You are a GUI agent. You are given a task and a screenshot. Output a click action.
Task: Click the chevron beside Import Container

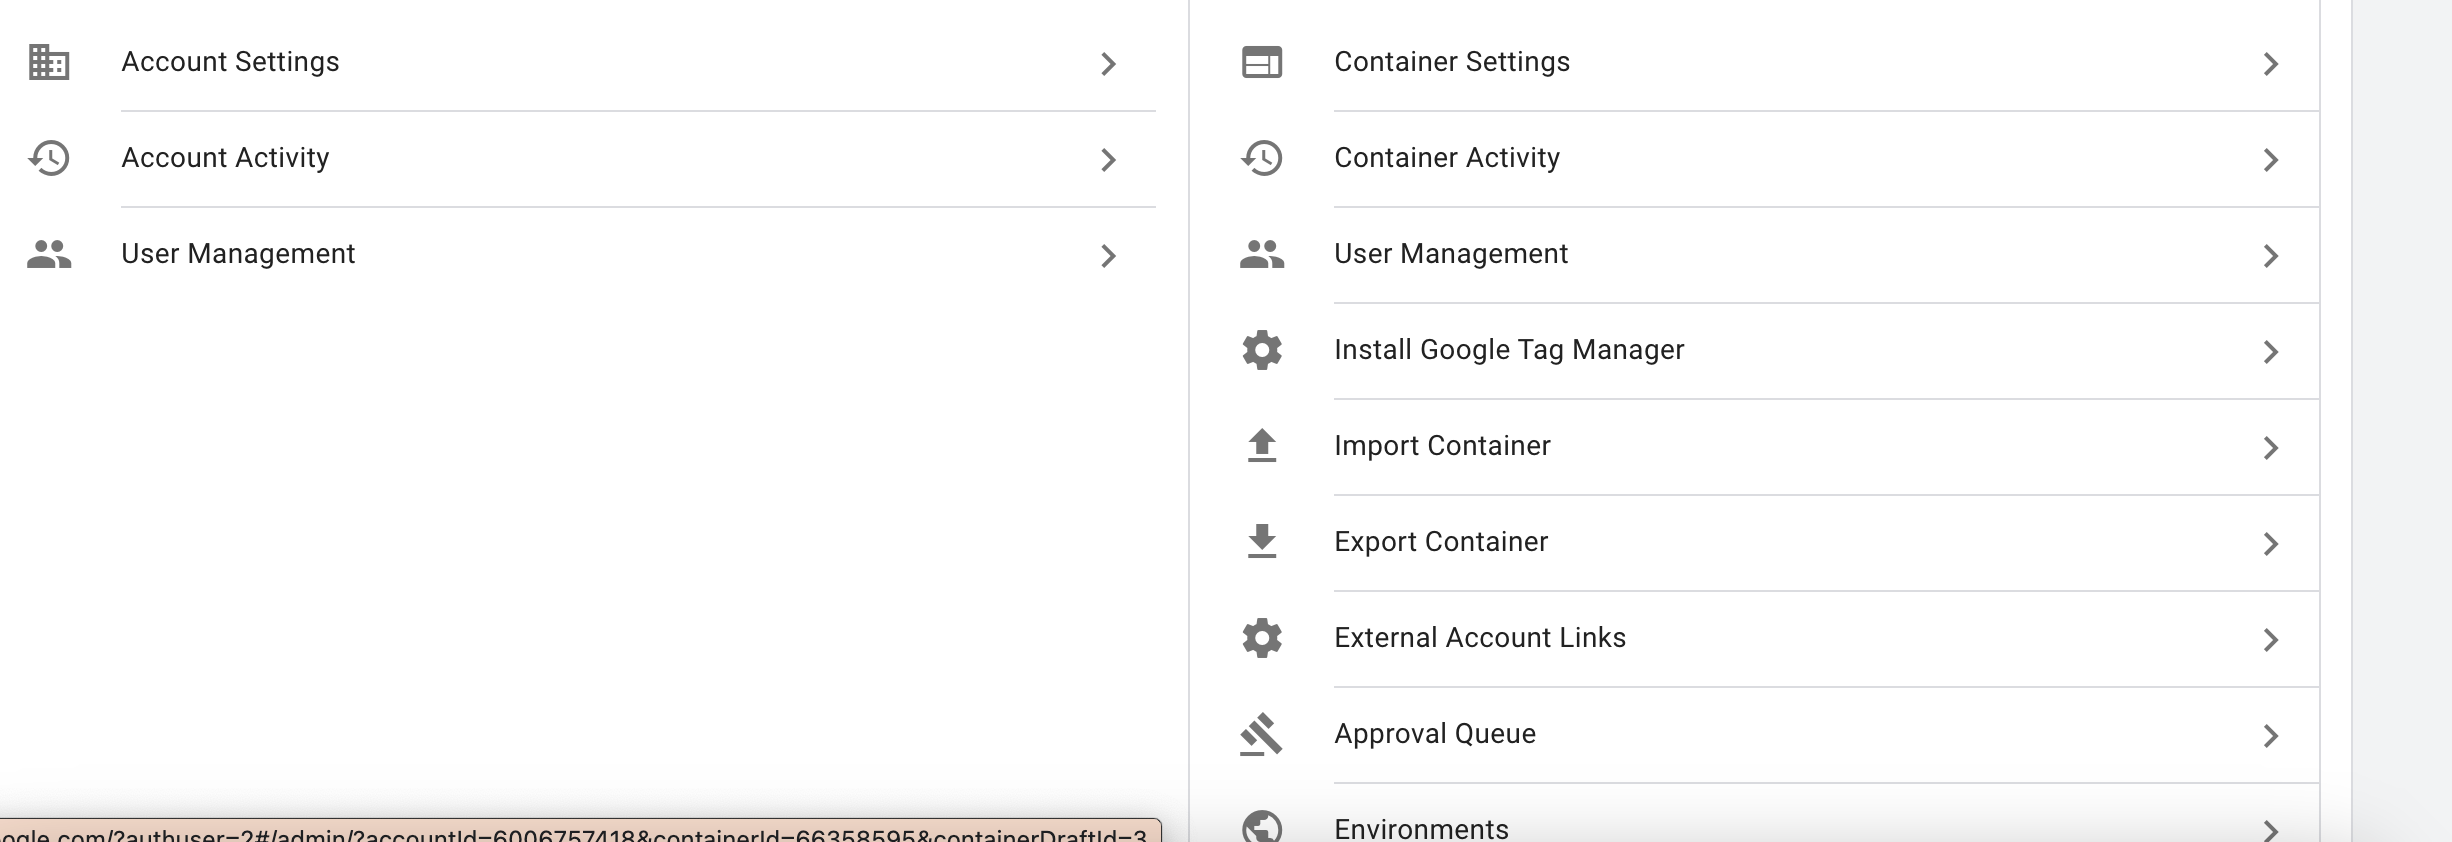(2271, 448)
